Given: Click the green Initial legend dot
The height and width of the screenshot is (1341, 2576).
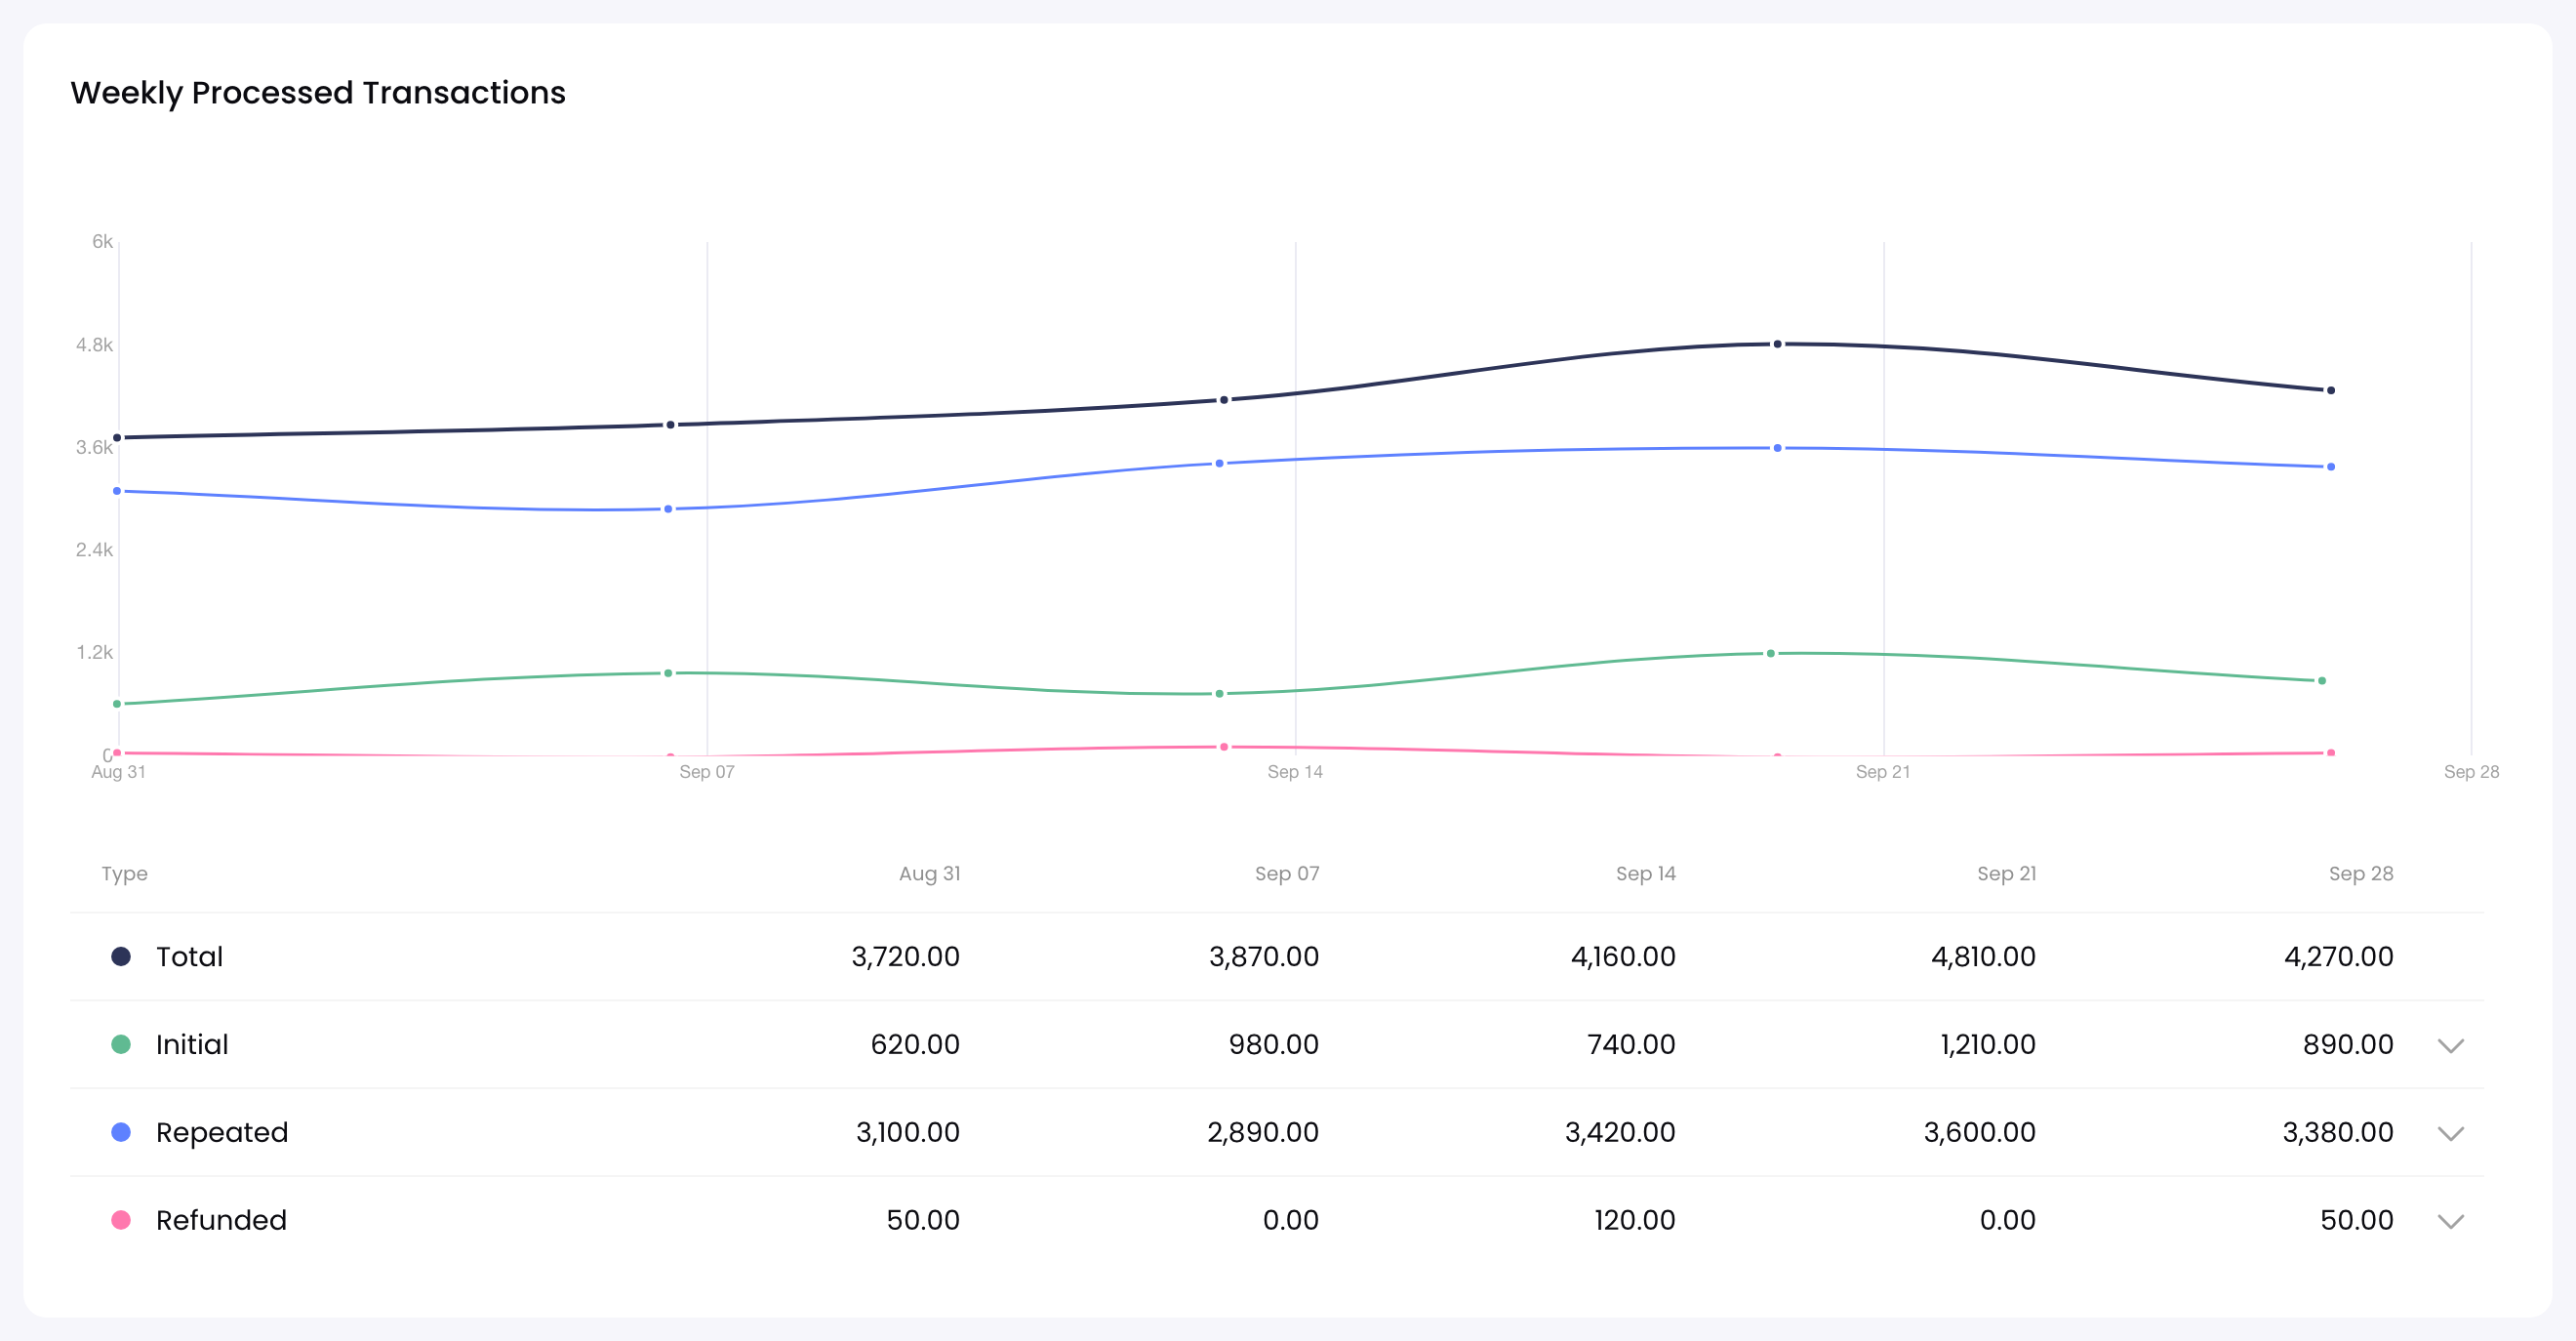Looking at the screenshot, I should pos(121,1044).
